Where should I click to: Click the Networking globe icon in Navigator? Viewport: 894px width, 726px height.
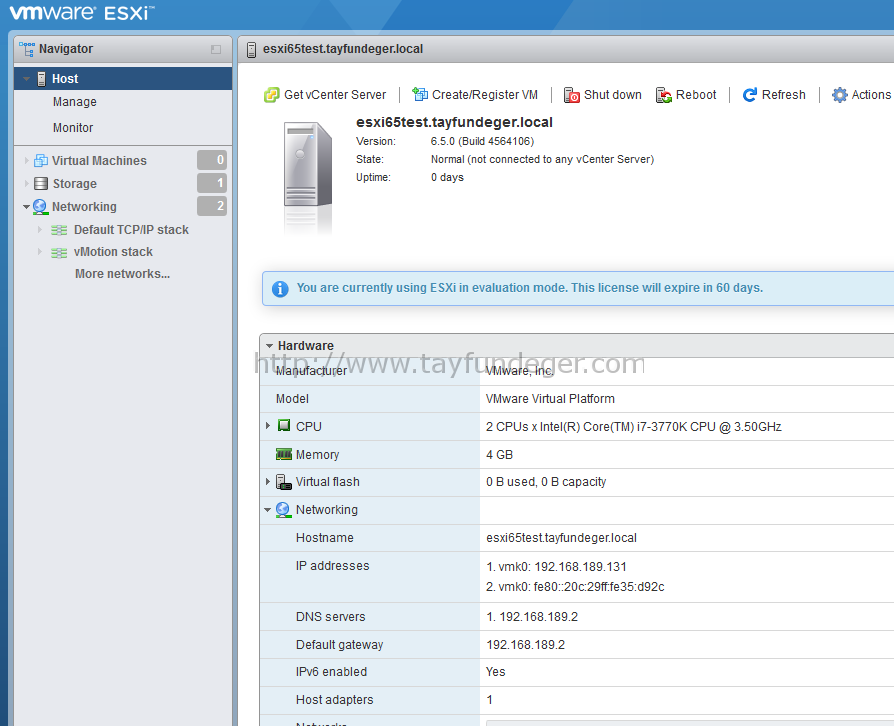pos(40,207)
